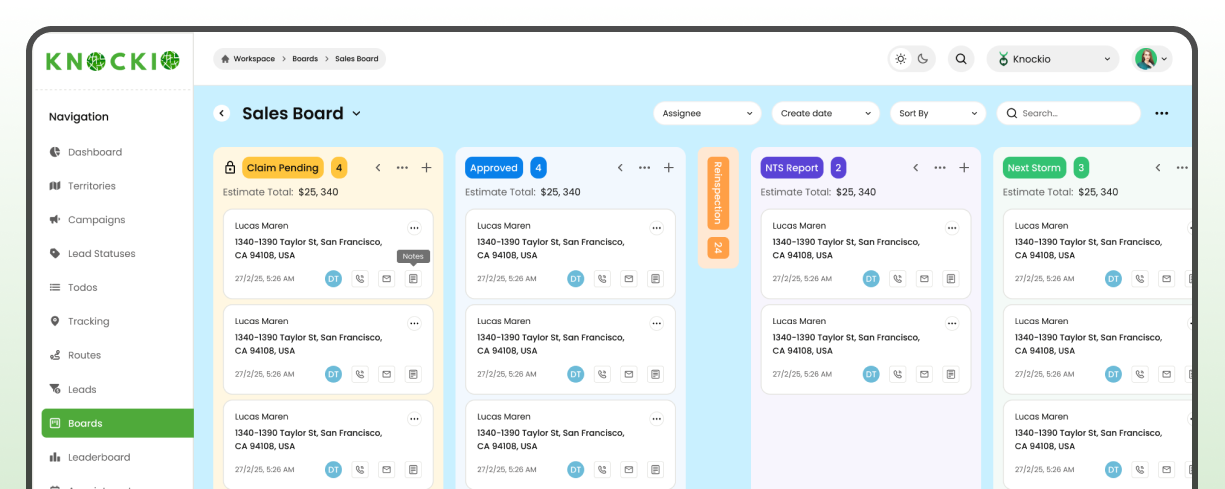The width and height of the screenshot is (1225, 489).
Task: Open the Assignee filter dropdown
Action: tap(708, 114)
